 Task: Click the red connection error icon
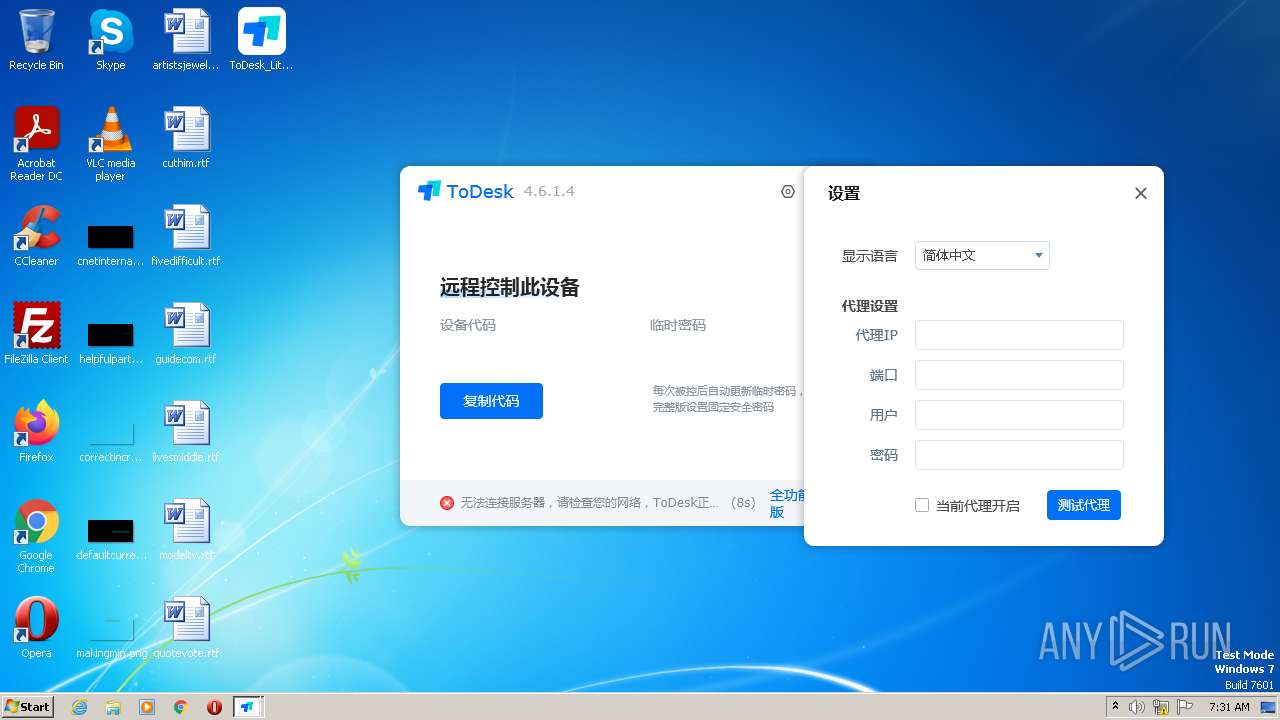pos(447,503)
